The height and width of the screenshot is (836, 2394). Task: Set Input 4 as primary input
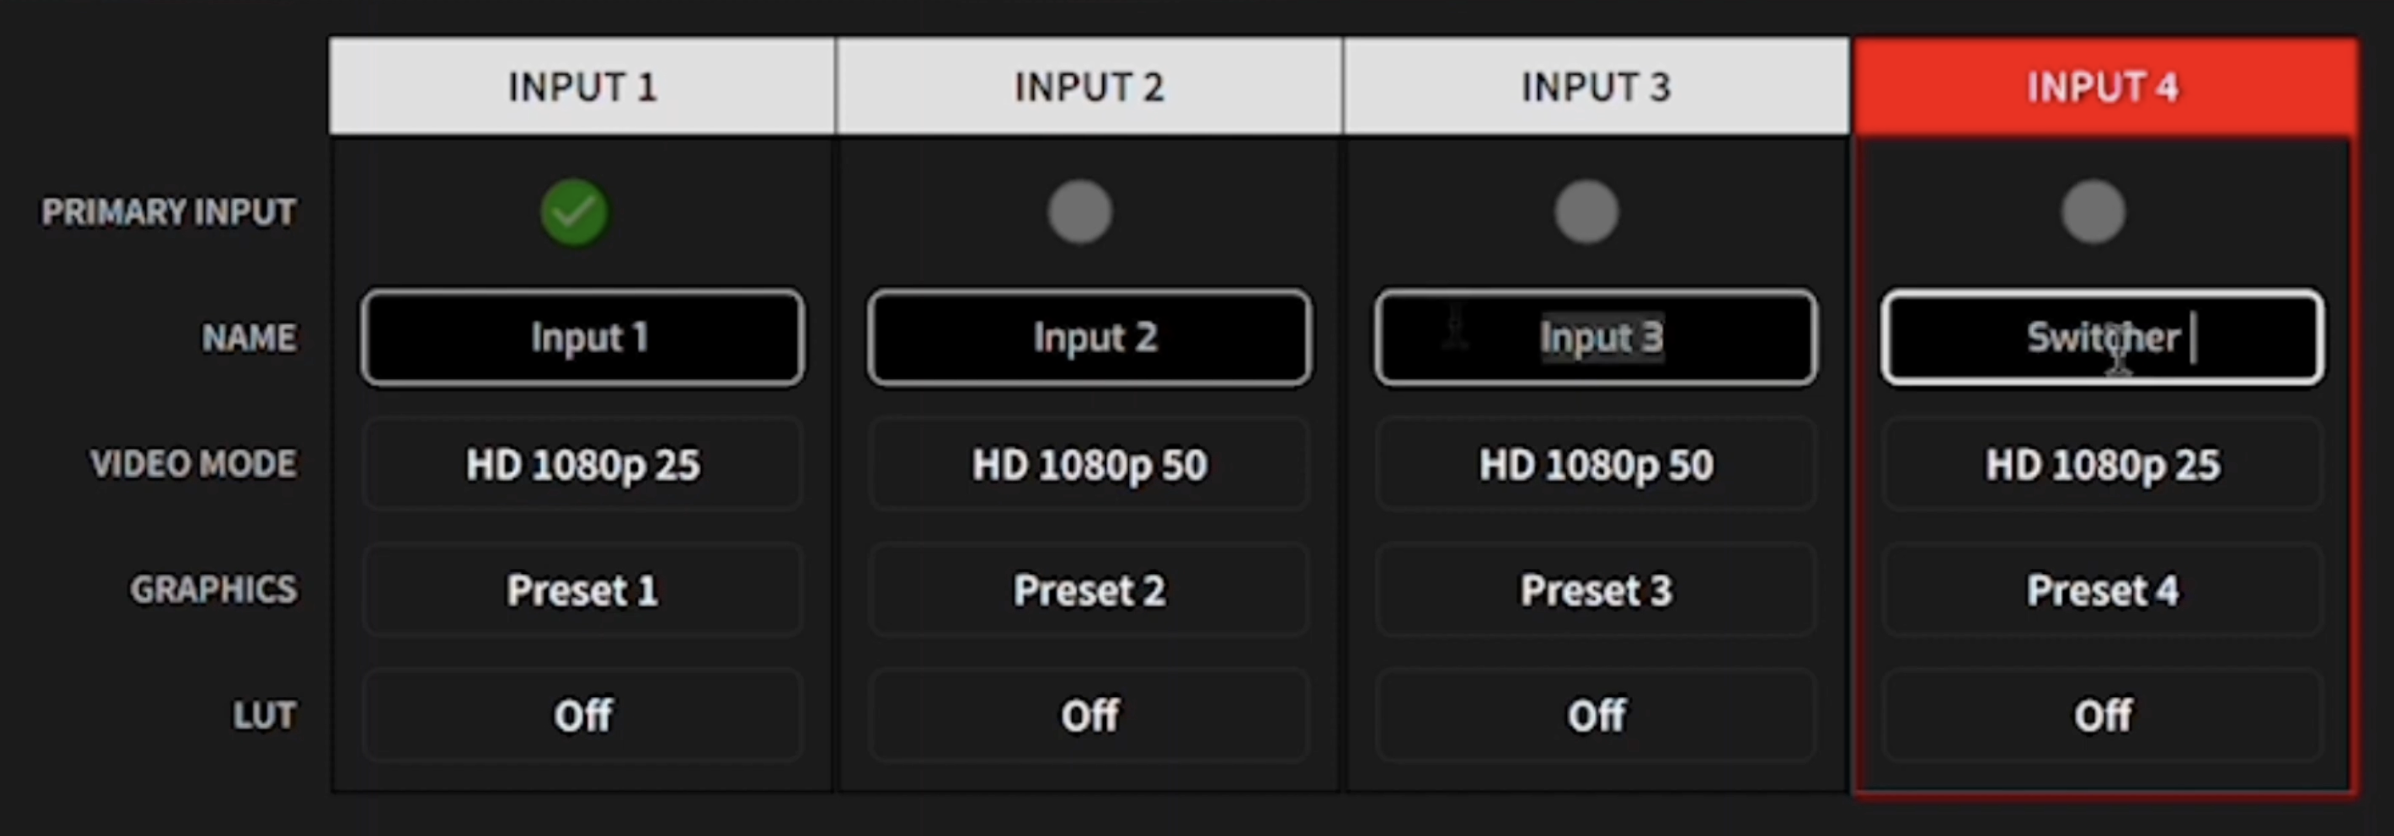coord(2093,212)
